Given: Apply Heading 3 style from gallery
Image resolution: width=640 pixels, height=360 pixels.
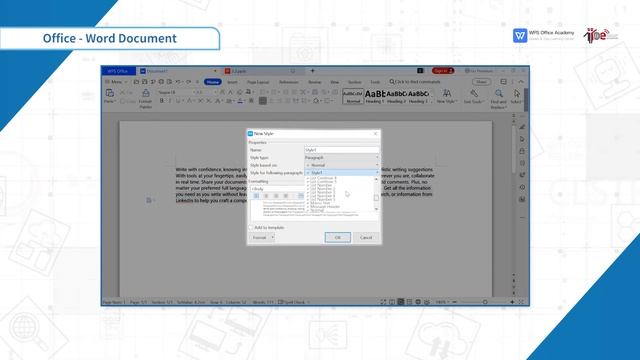Looking at the screenshot, I should (x=418, y=96).
